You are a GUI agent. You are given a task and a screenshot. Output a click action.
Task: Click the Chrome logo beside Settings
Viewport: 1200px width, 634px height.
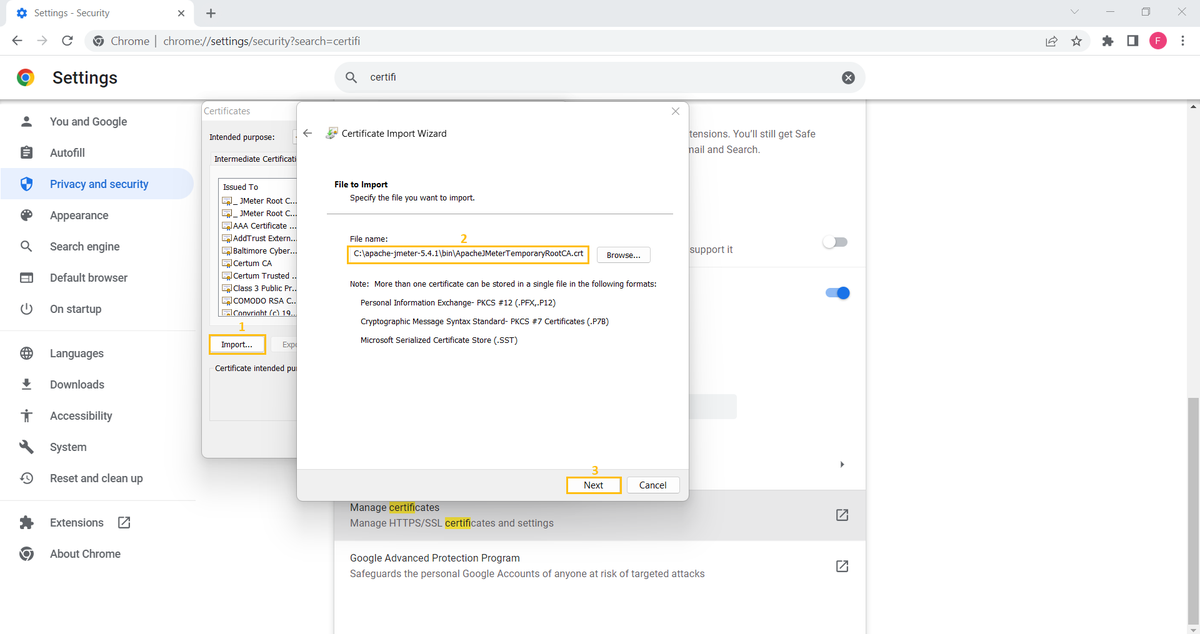[26, 77]
